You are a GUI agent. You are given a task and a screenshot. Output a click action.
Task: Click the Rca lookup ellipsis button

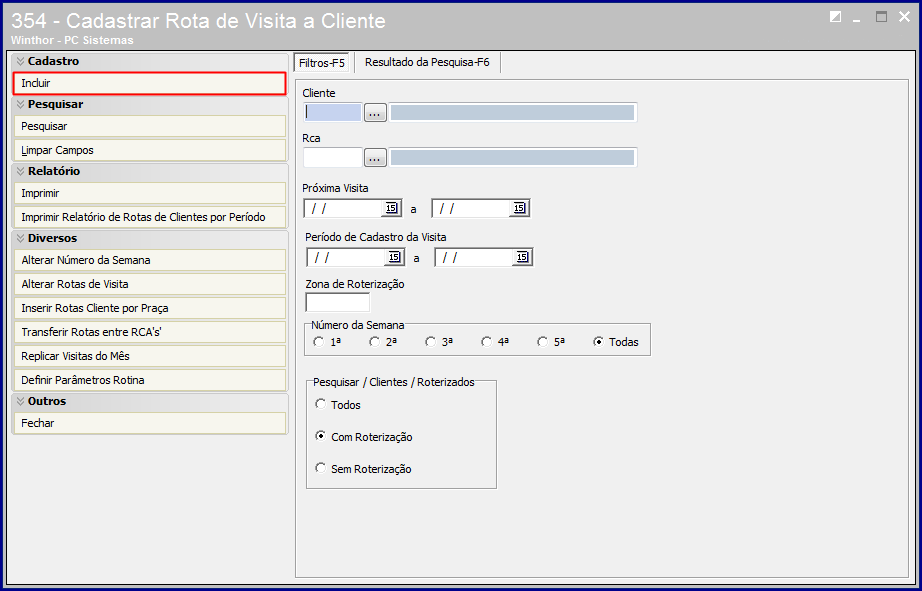[375, 158]
